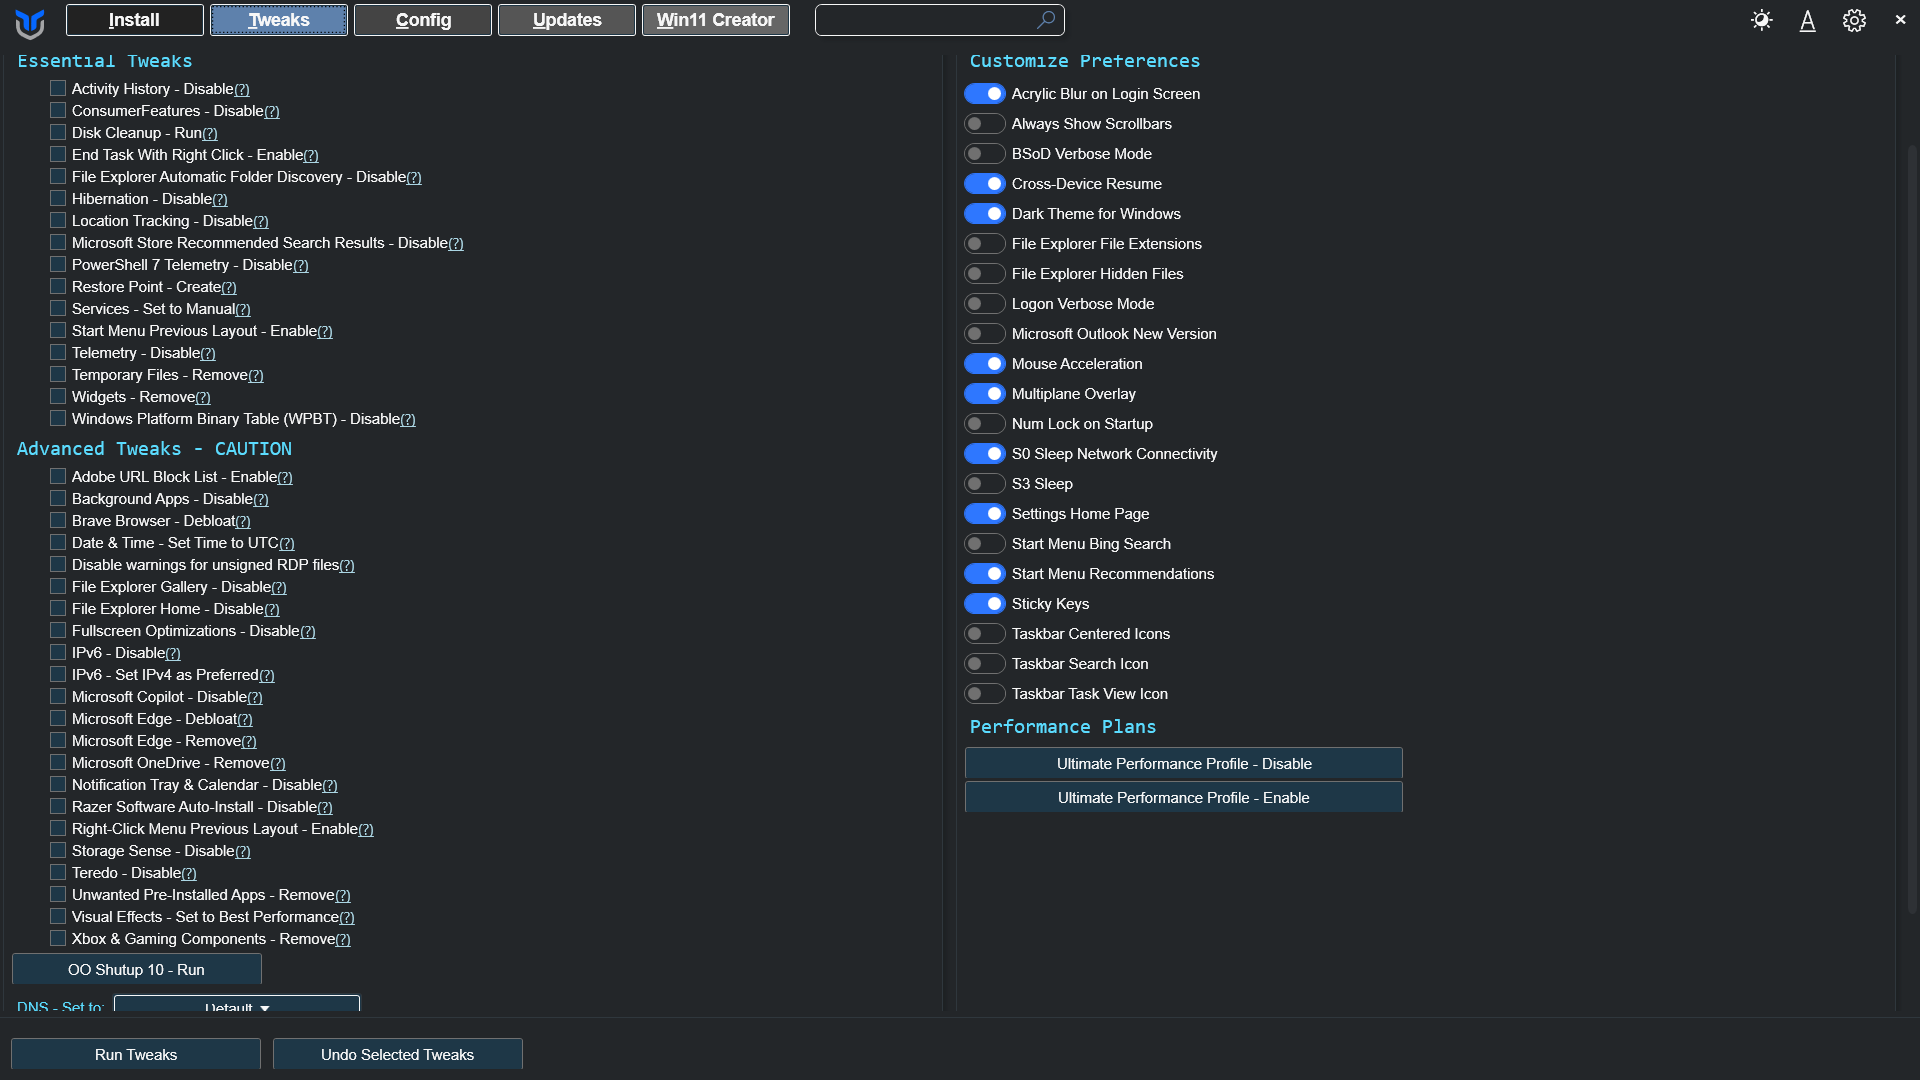Viewport: 1920px width, 1080px height.
Task: Check Fullscreen Optimizations - Disable
Action: click(x=58, y=630)
